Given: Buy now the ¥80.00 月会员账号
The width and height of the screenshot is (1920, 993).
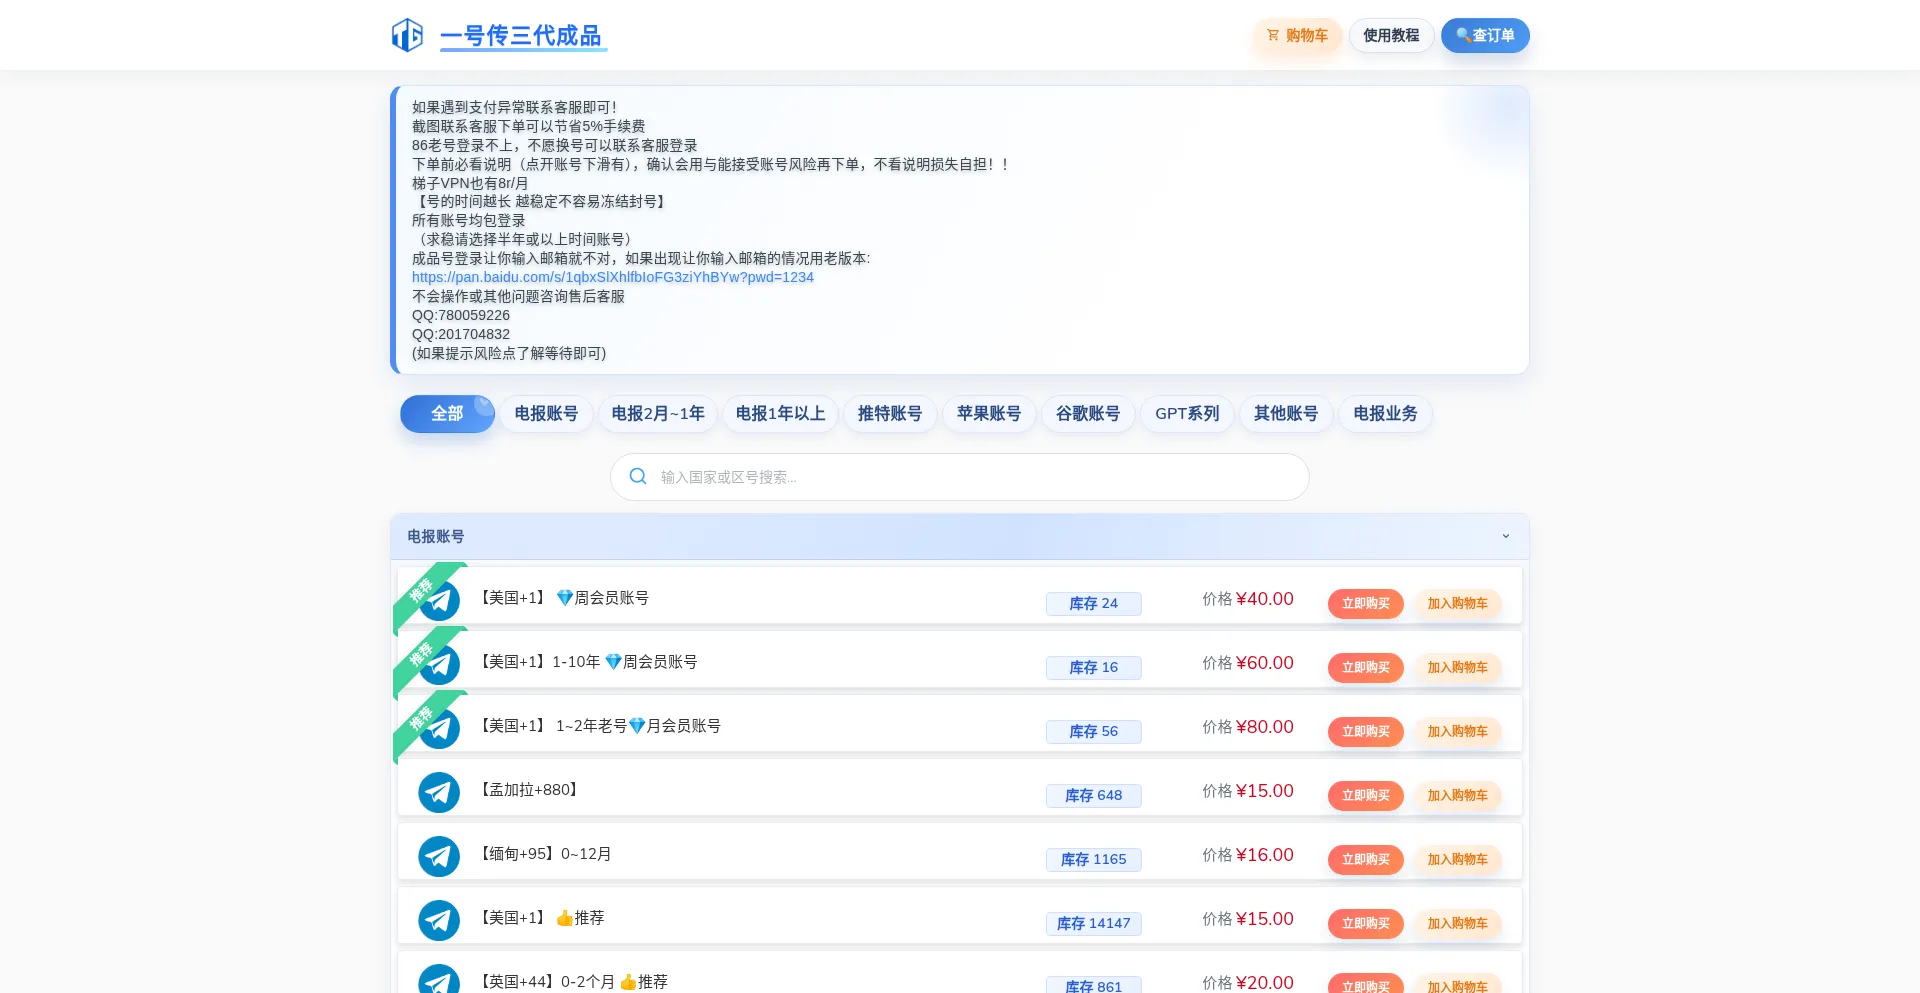Looking at the screenshot, I should [x=1366, y=731].
